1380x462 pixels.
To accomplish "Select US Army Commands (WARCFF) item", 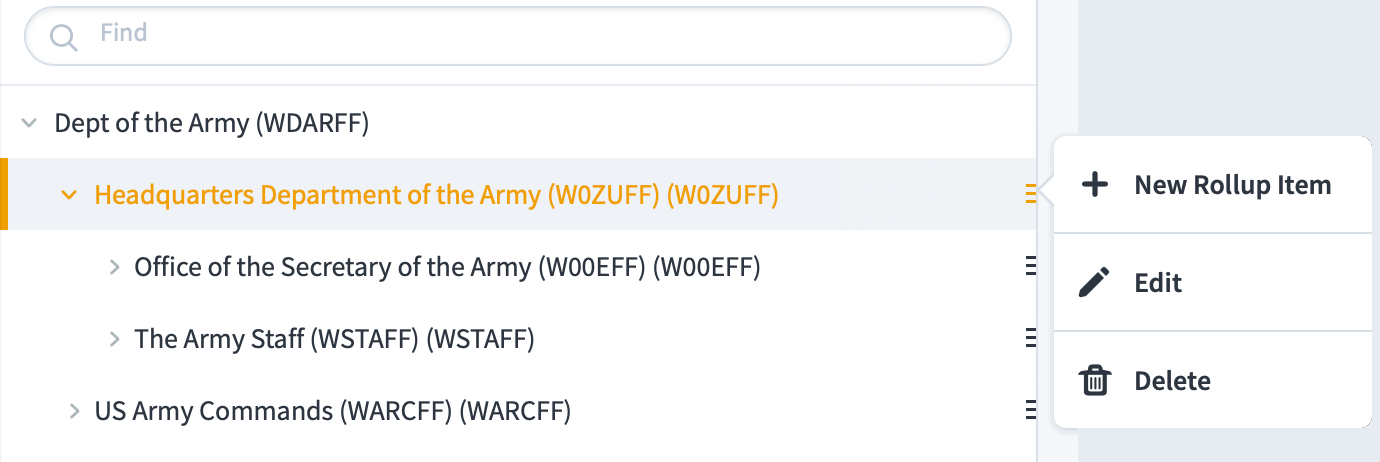I will 333,411.
